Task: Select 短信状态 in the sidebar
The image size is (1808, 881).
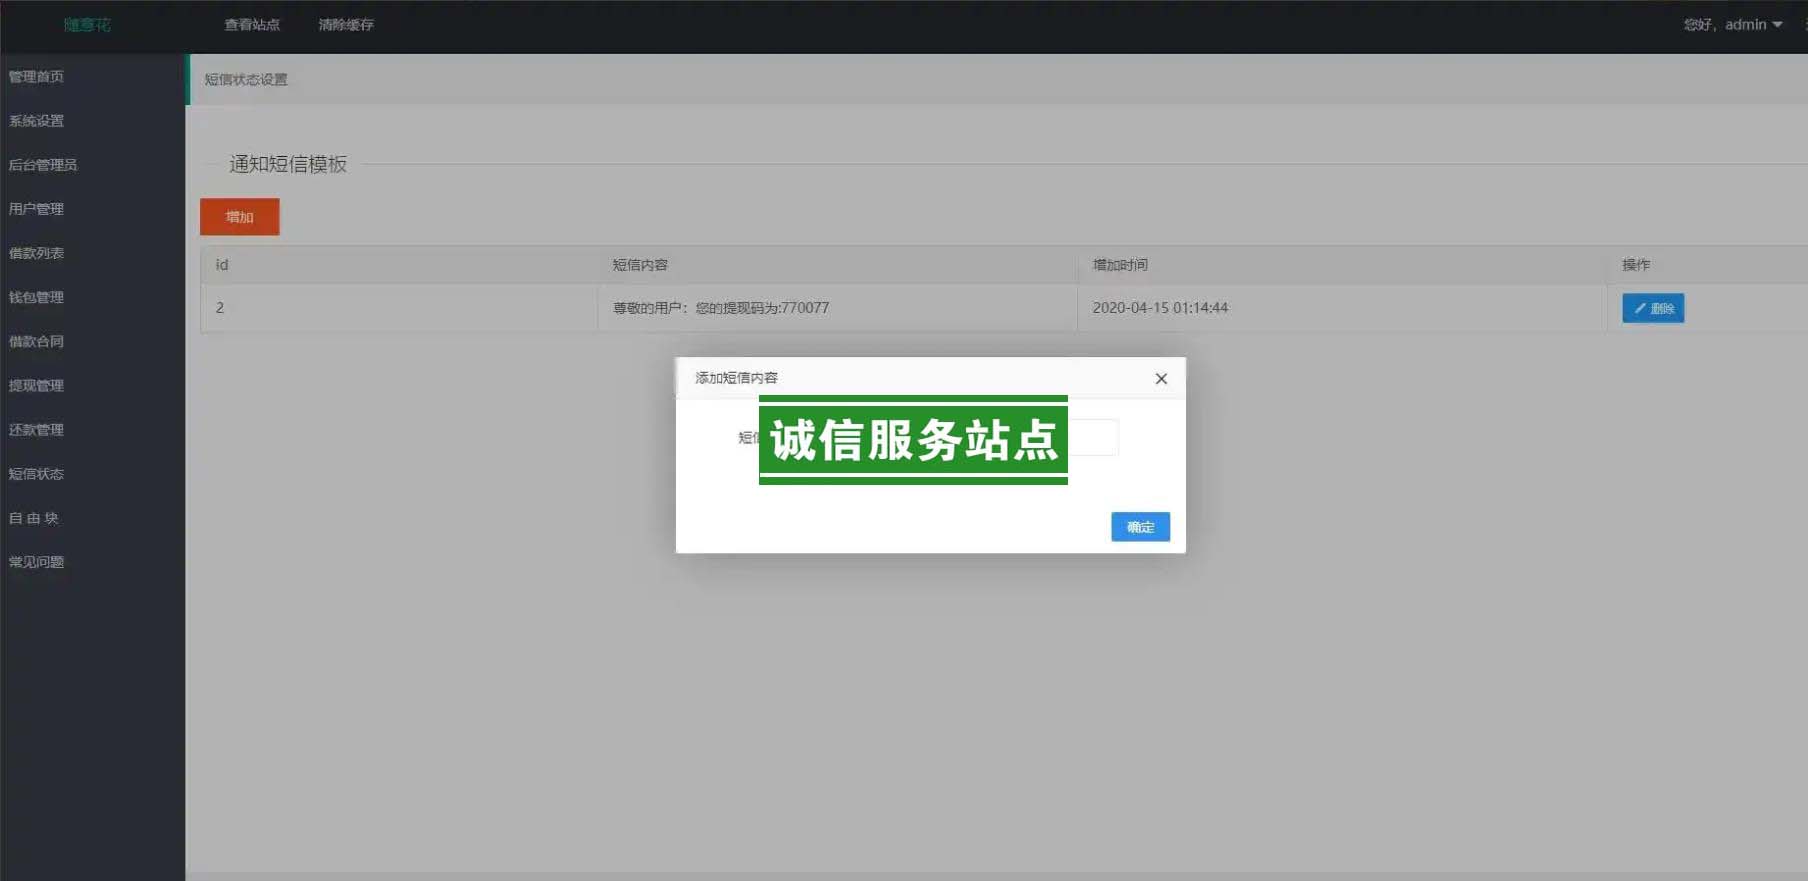Action: [x=37, y=474]
